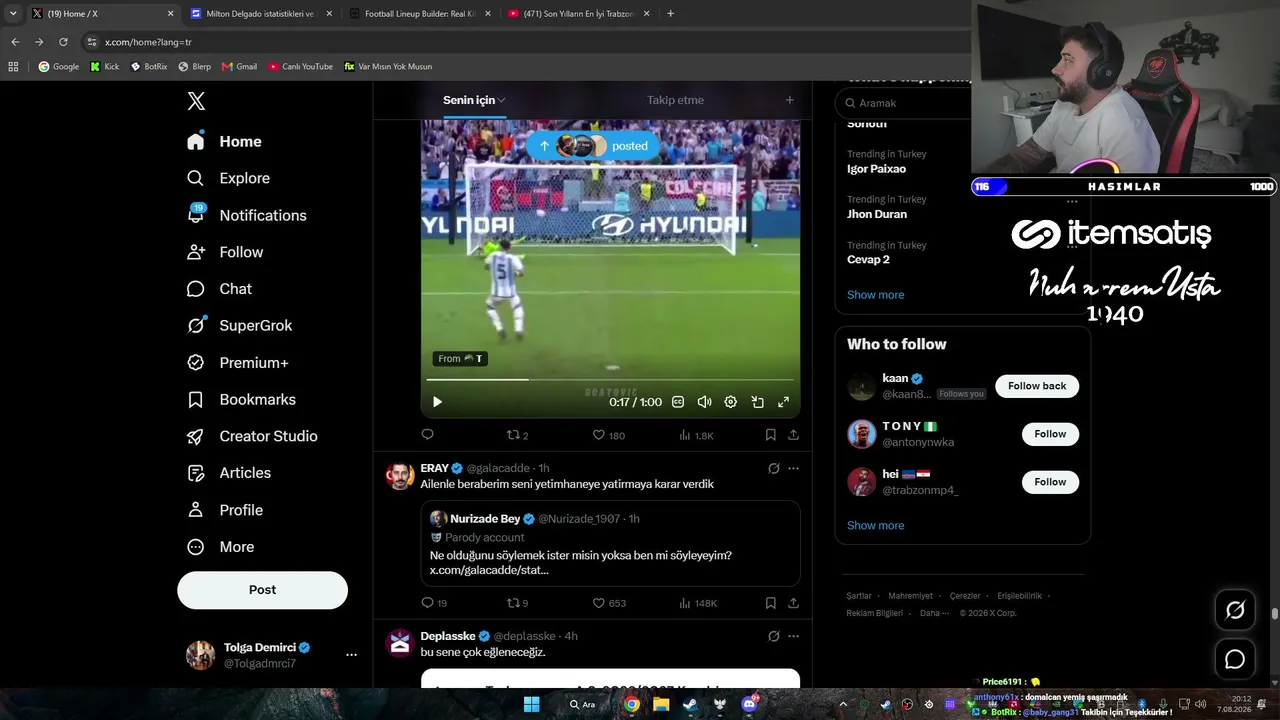The image size is (1280, 720).
Task: Open Bookmarks in the sidebar
Action: [241, 400]
